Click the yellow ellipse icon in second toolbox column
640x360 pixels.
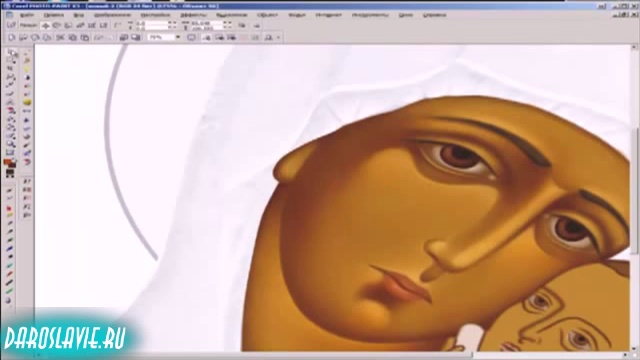tap(27, 102)
